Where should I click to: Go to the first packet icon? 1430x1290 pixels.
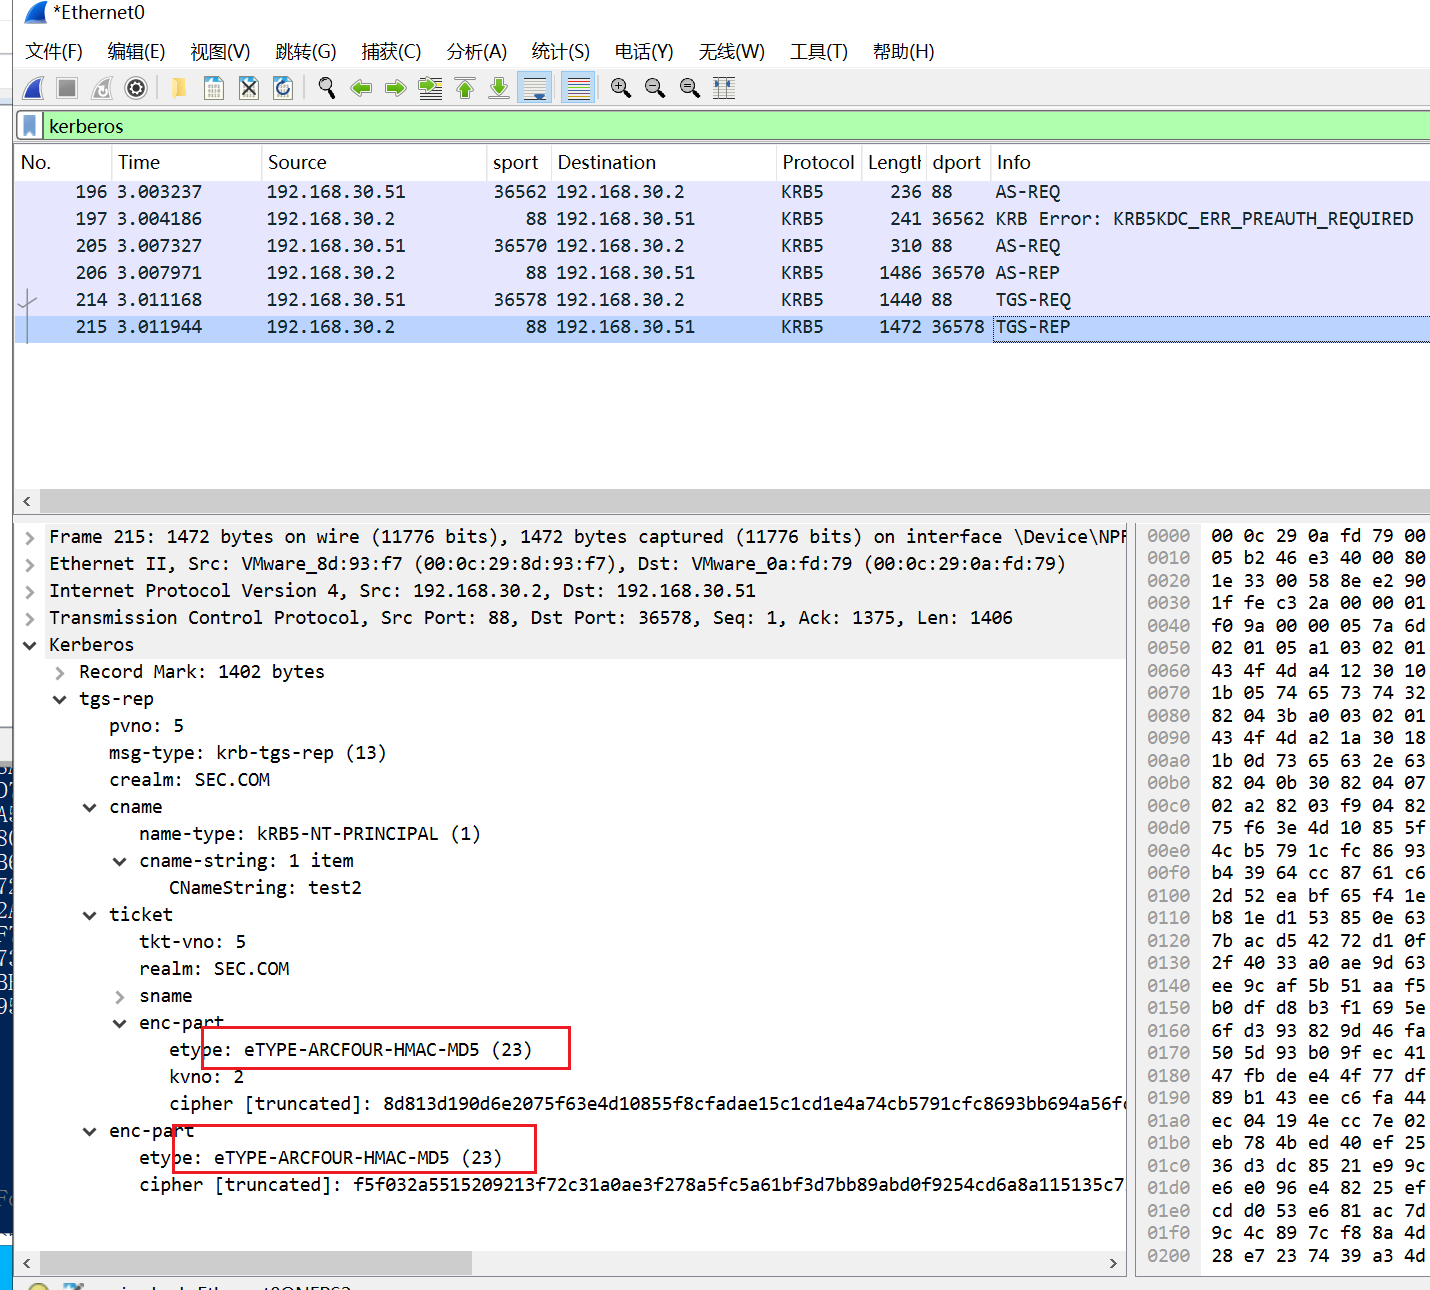pyautogui.click(x=465, y=88)
